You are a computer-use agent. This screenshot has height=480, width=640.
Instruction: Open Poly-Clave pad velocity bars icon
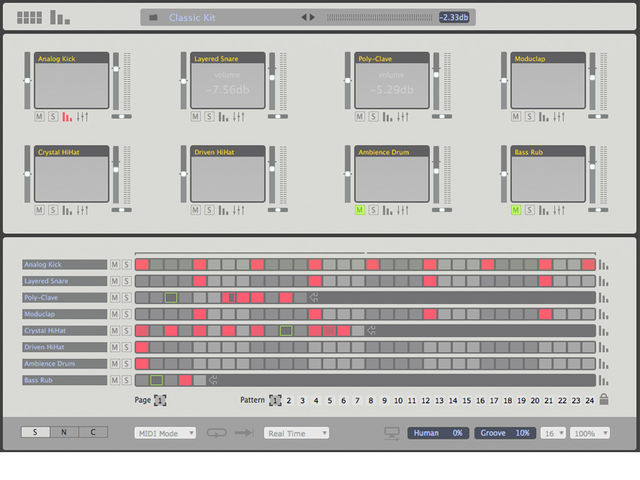pyautogui.click(x=387, y=117)
